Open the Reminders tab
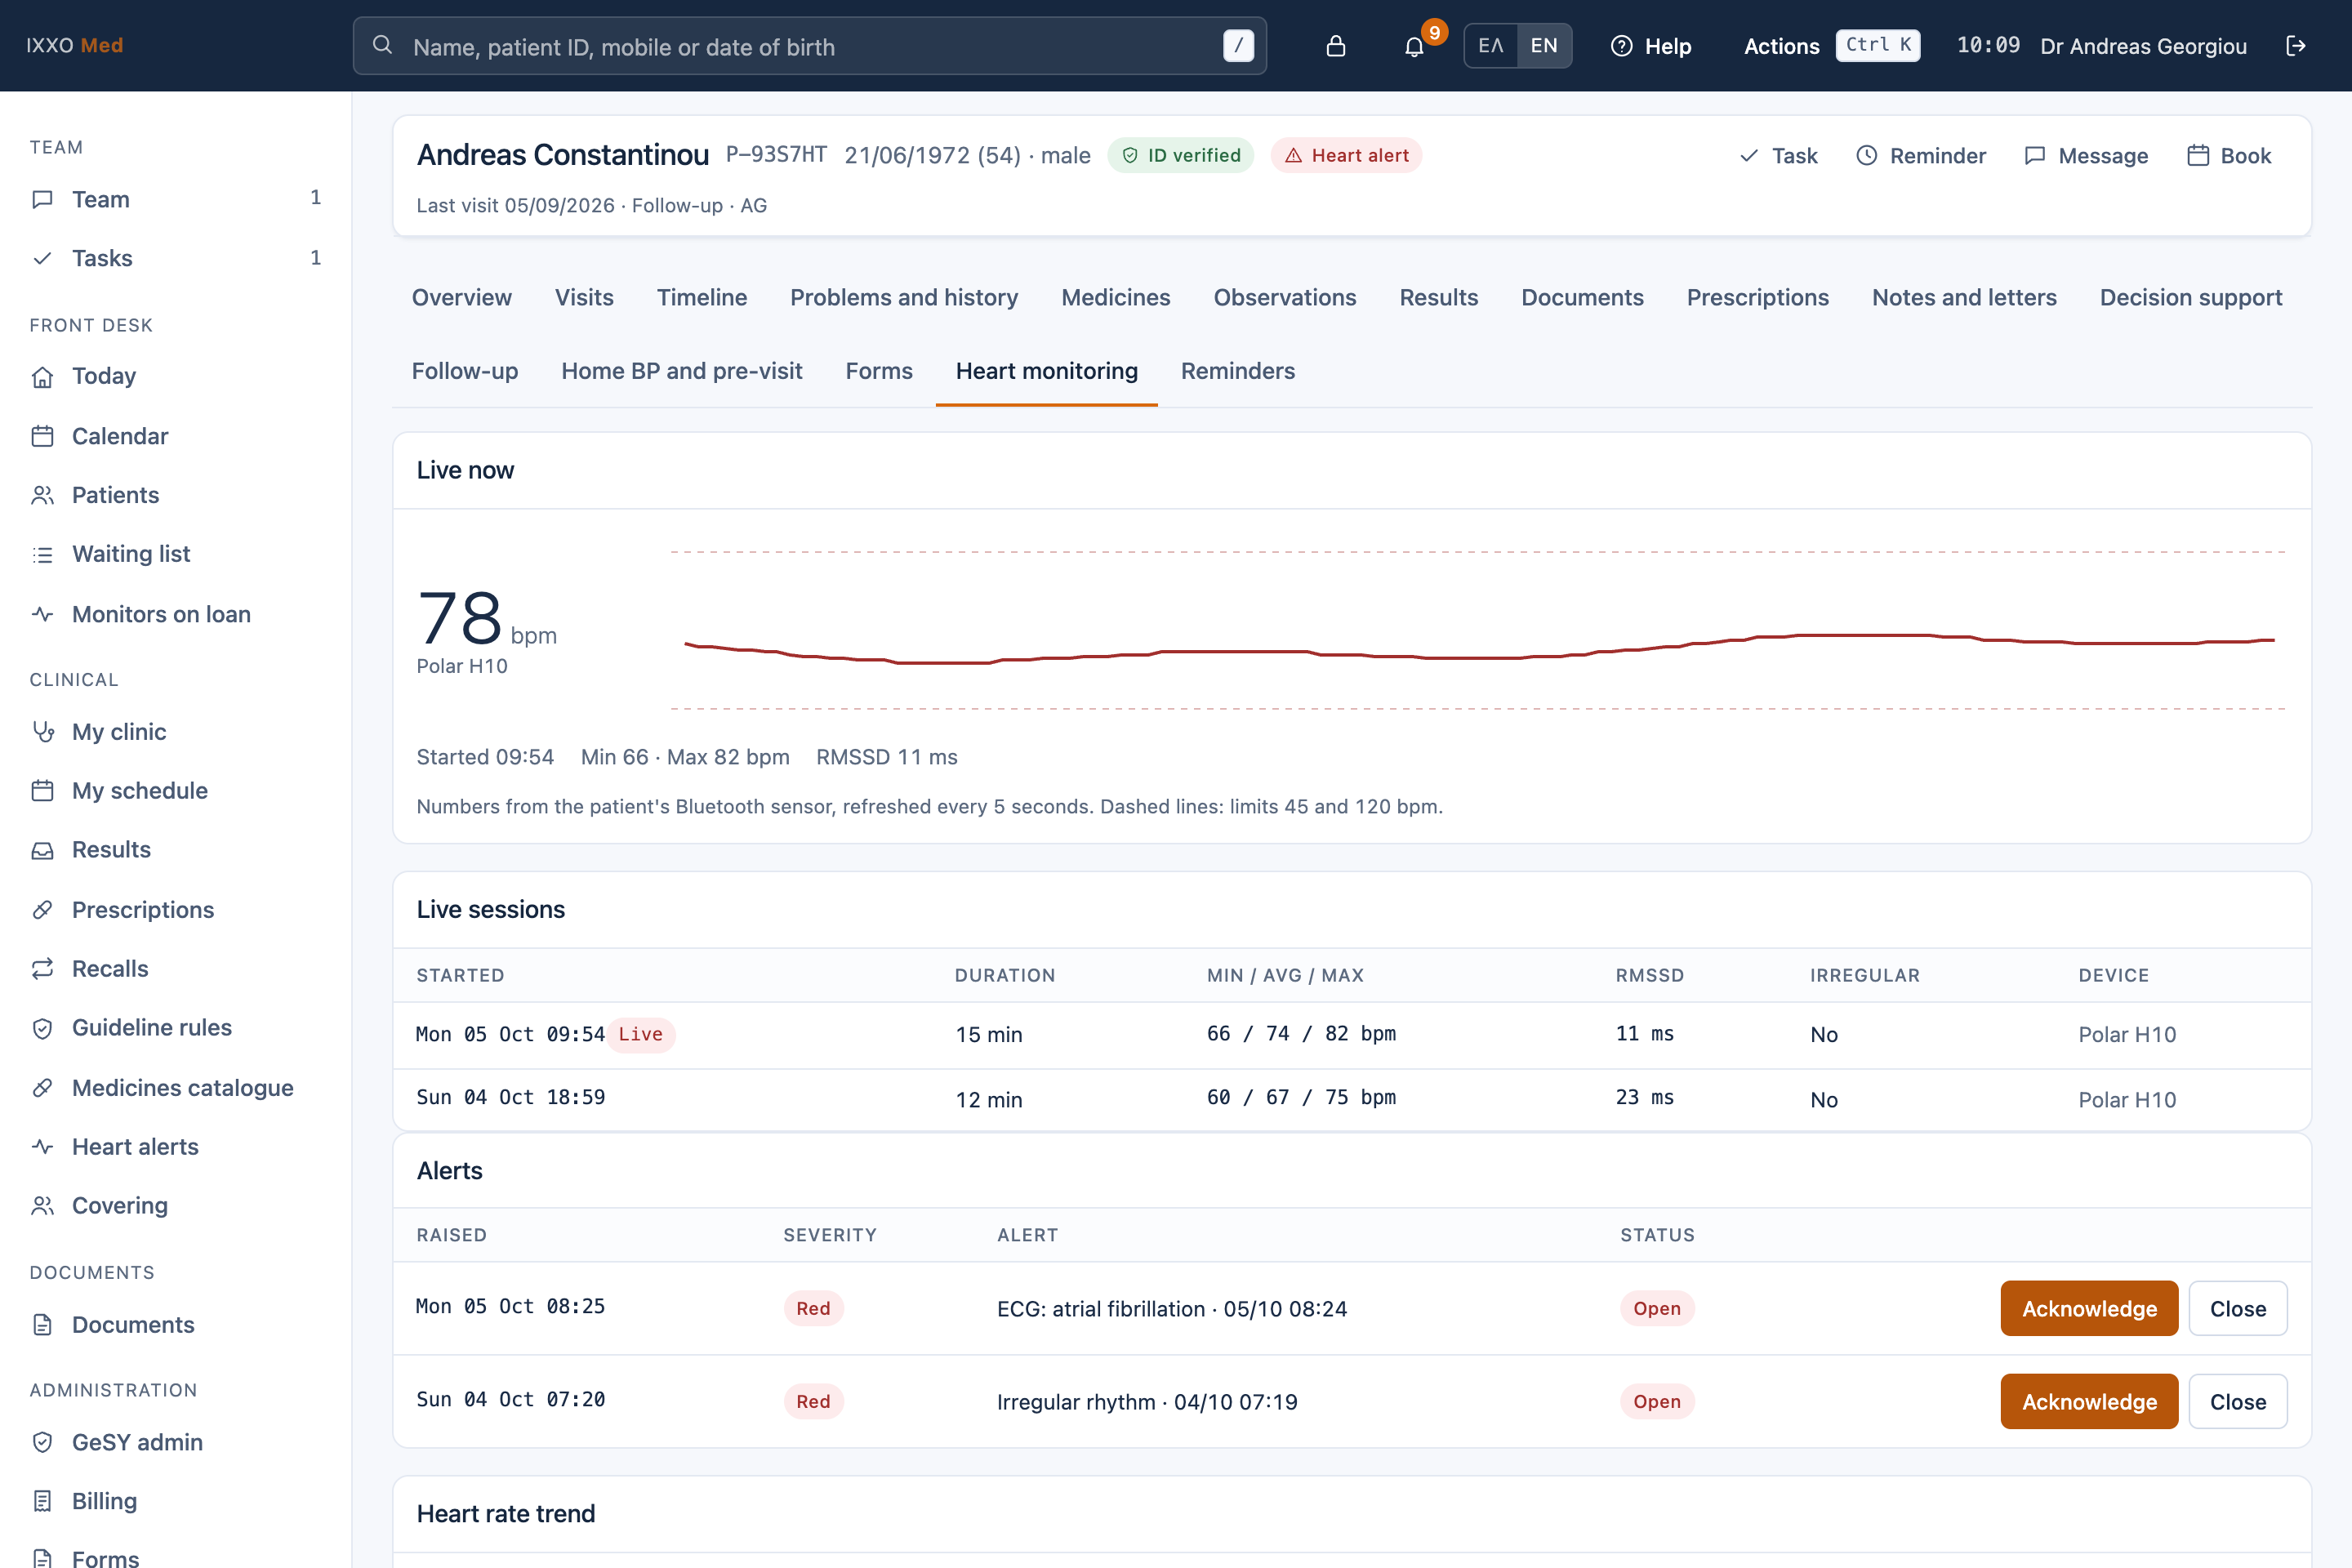Screen dimensions: 2352x1568 (x=1237, y=371)
